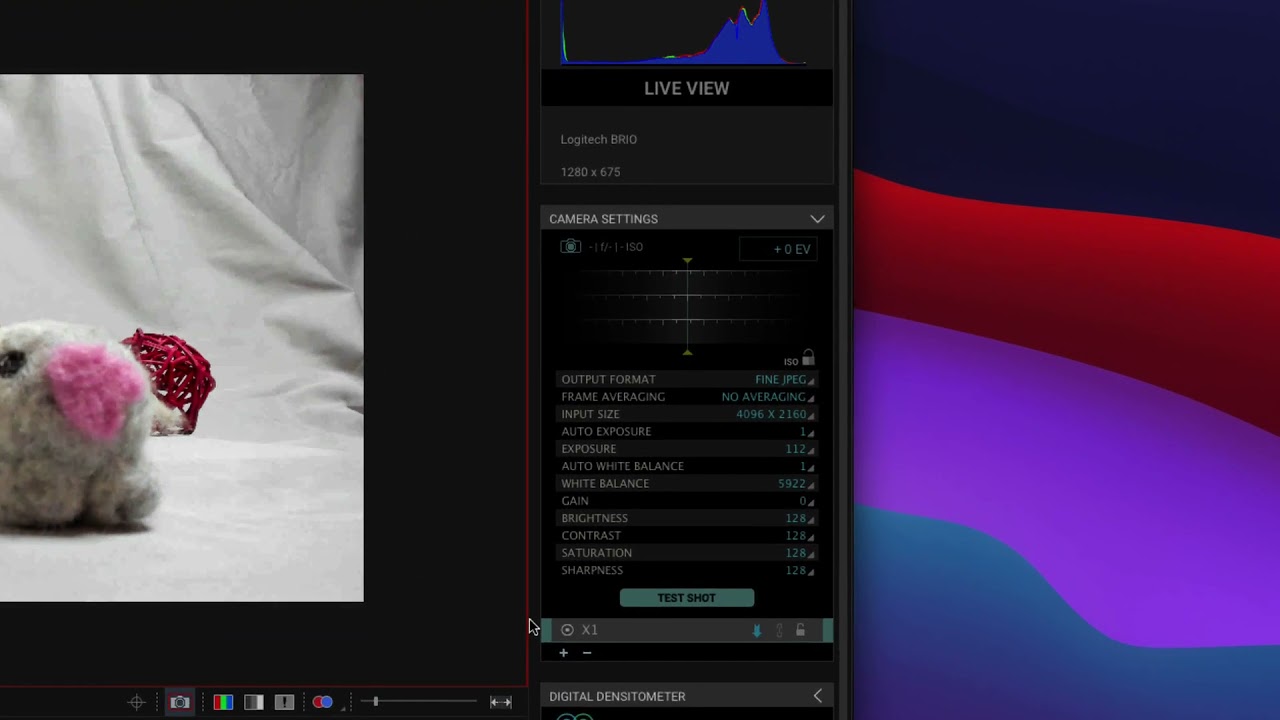Image resolution: width=1280 pixels, height=720 pixels.
Task: Click the fit-width double arrow icon
Action: tap(501, 702)
